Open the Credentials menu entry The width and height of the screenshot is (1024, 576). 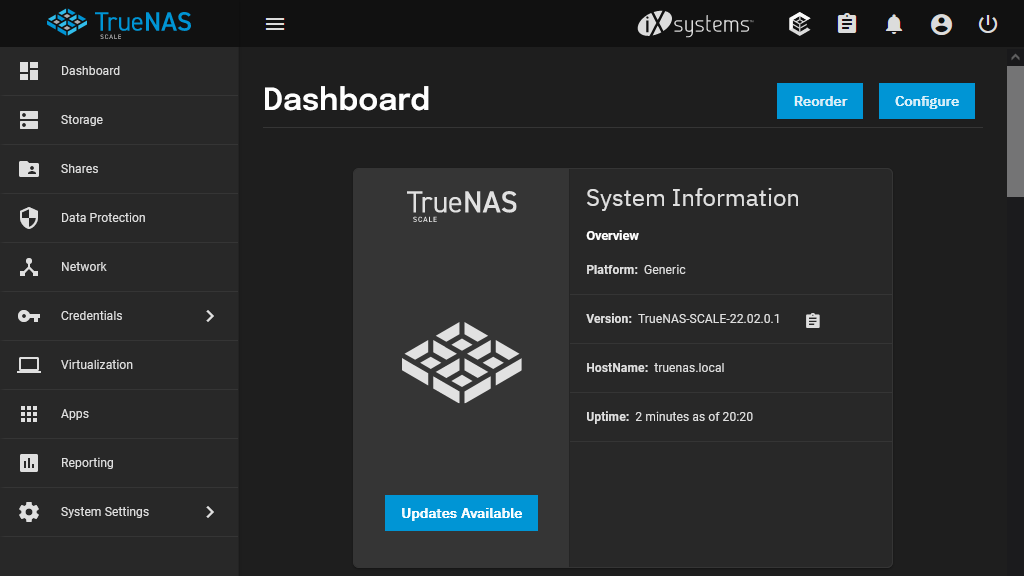tap(120, 316)
